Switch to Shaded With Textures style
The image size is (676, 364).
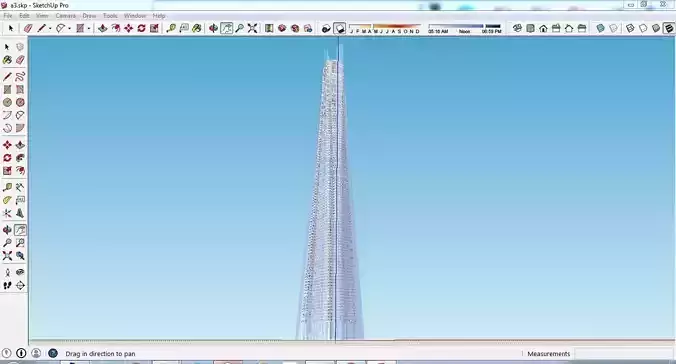pyautogui.click(x=669, y=28)
